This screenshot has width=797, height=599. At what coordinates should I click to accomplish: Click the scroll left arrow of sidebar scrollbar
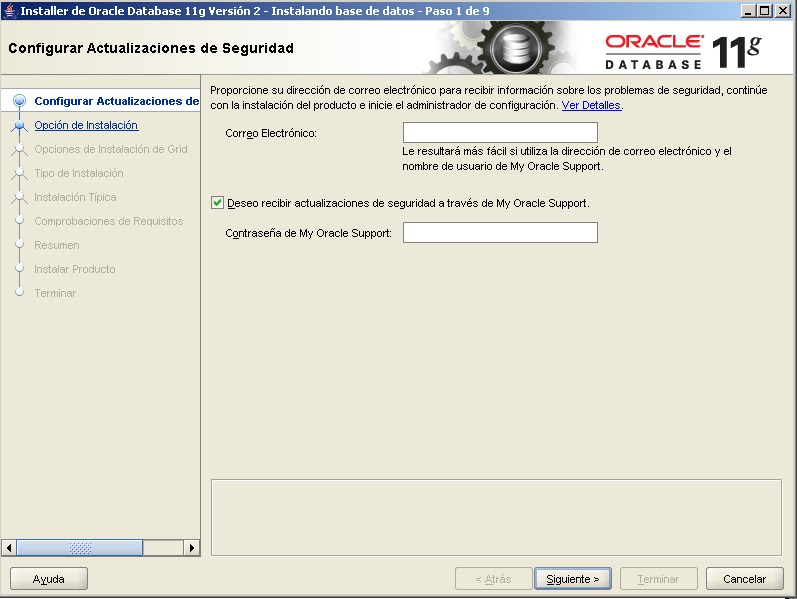pyautogui.click(x=9, y=548)
